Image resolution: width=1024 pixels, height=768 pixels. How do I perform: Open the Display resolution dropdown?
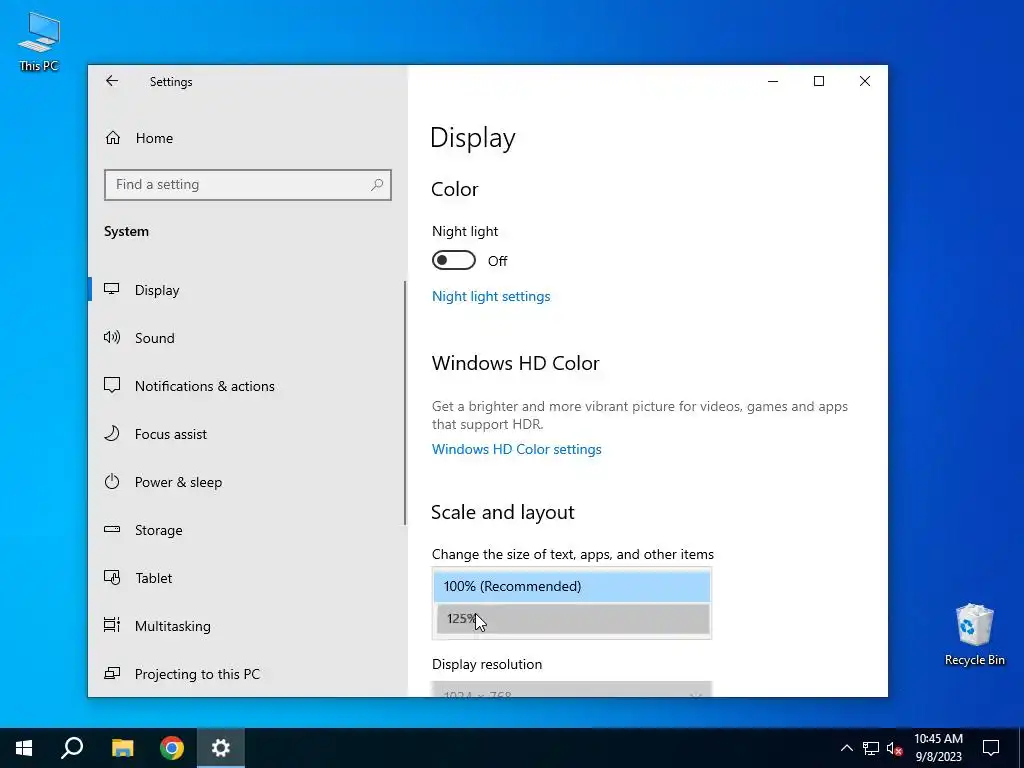pyautogui.click(x=571, y=689)
